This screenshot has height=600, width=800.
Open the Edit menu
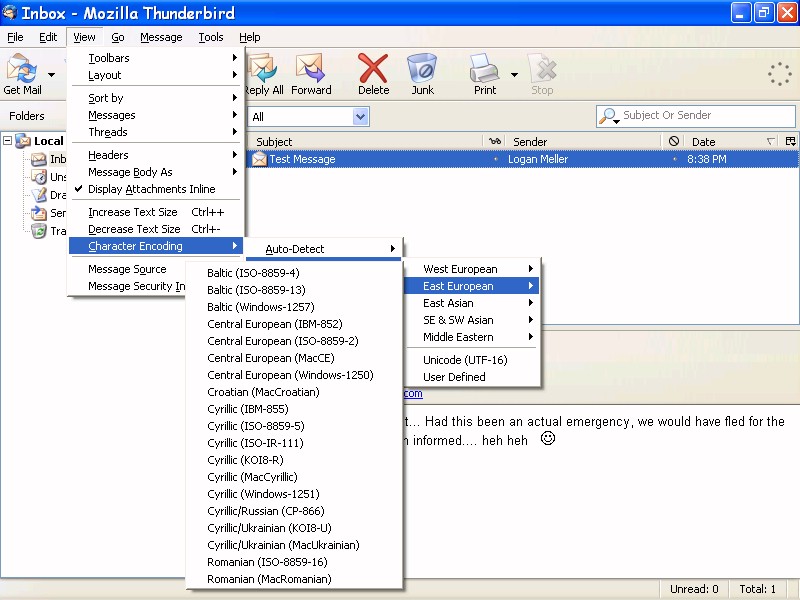(x=48, y=37)
